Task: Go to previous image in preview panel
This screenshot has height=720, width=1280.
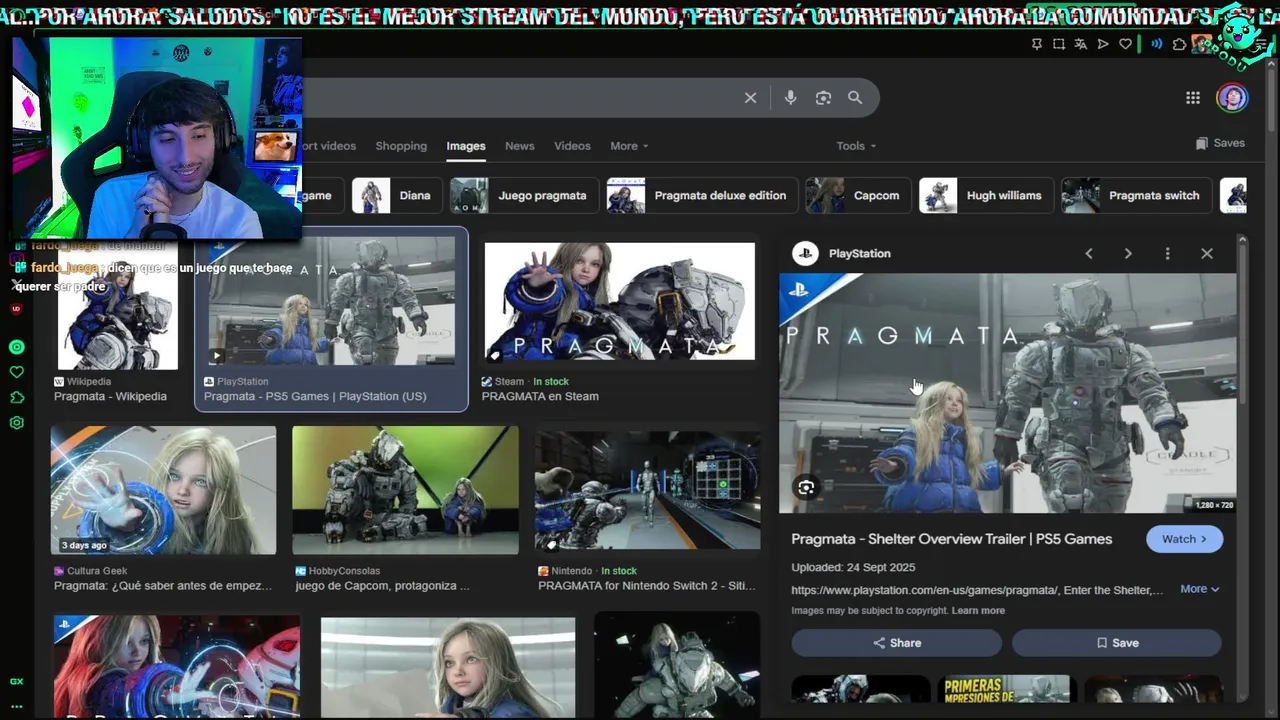Action: point(1089,254)
